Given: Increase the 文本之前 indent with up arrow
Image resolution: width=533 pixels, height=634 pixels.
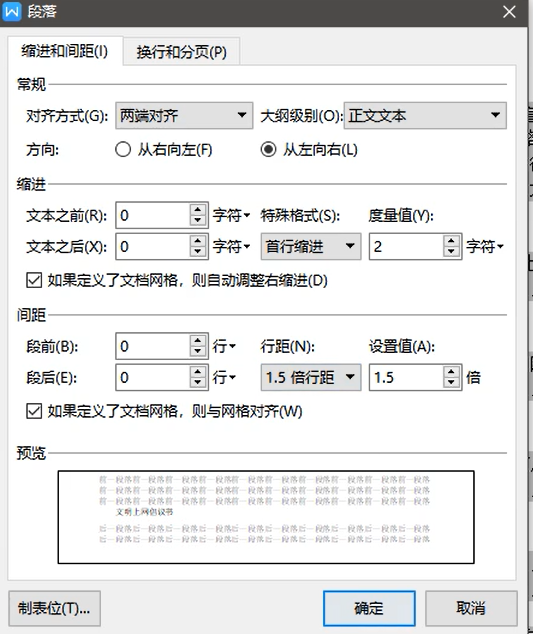Looking at the screenshot, I should click(198, 210).
